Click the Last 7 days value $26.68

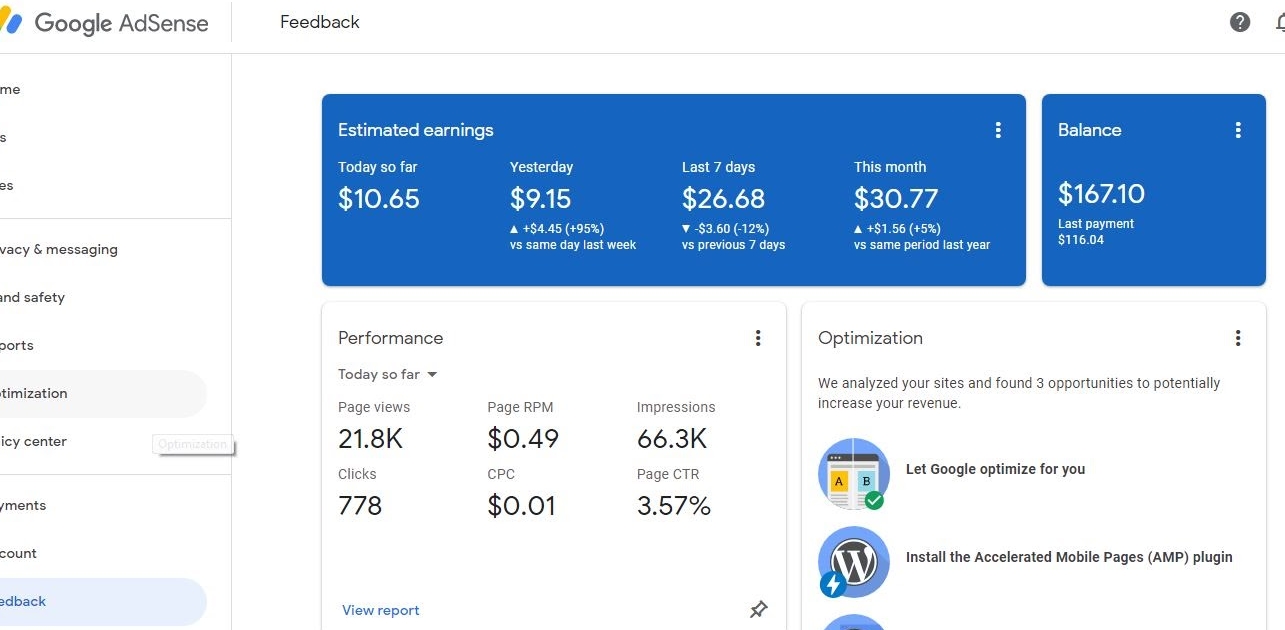click(x=724, y=199)
